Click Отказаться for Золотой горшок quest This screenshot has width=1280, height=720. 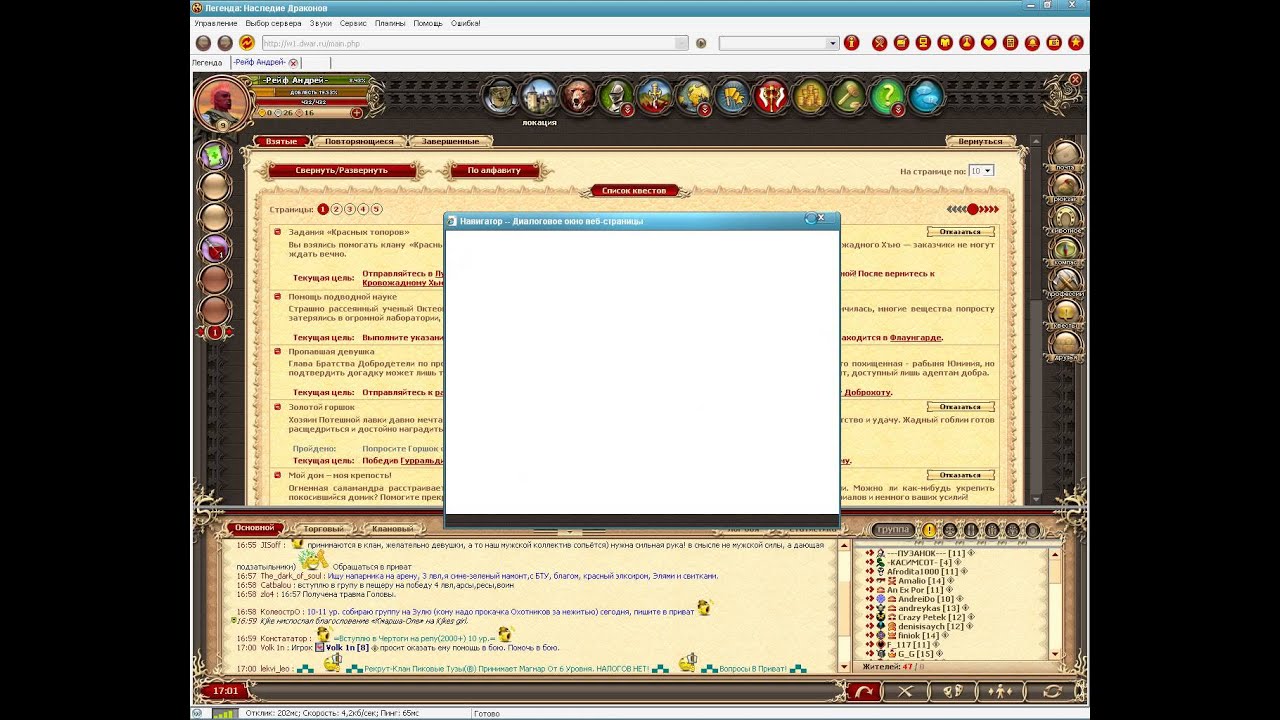tap(961, 407)
